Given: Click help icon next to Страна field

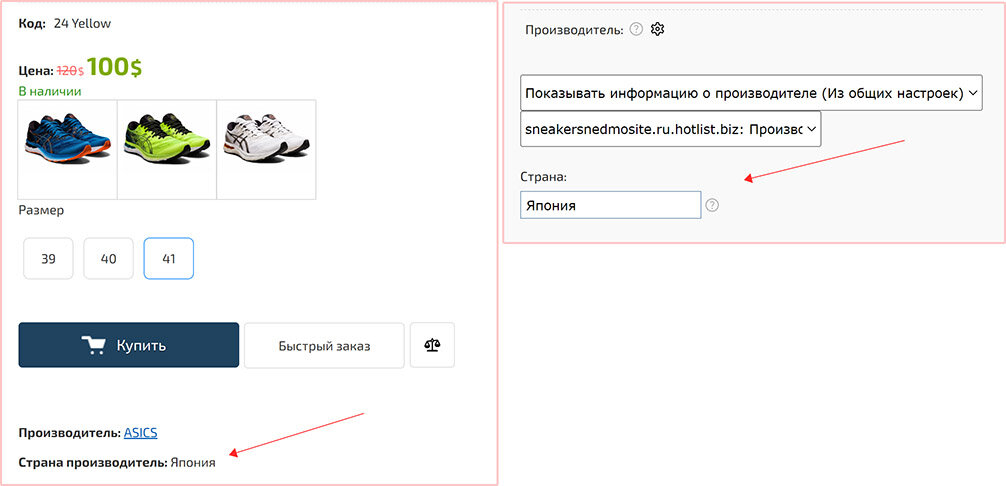Looking at the screenshot, I should [712, 205].
